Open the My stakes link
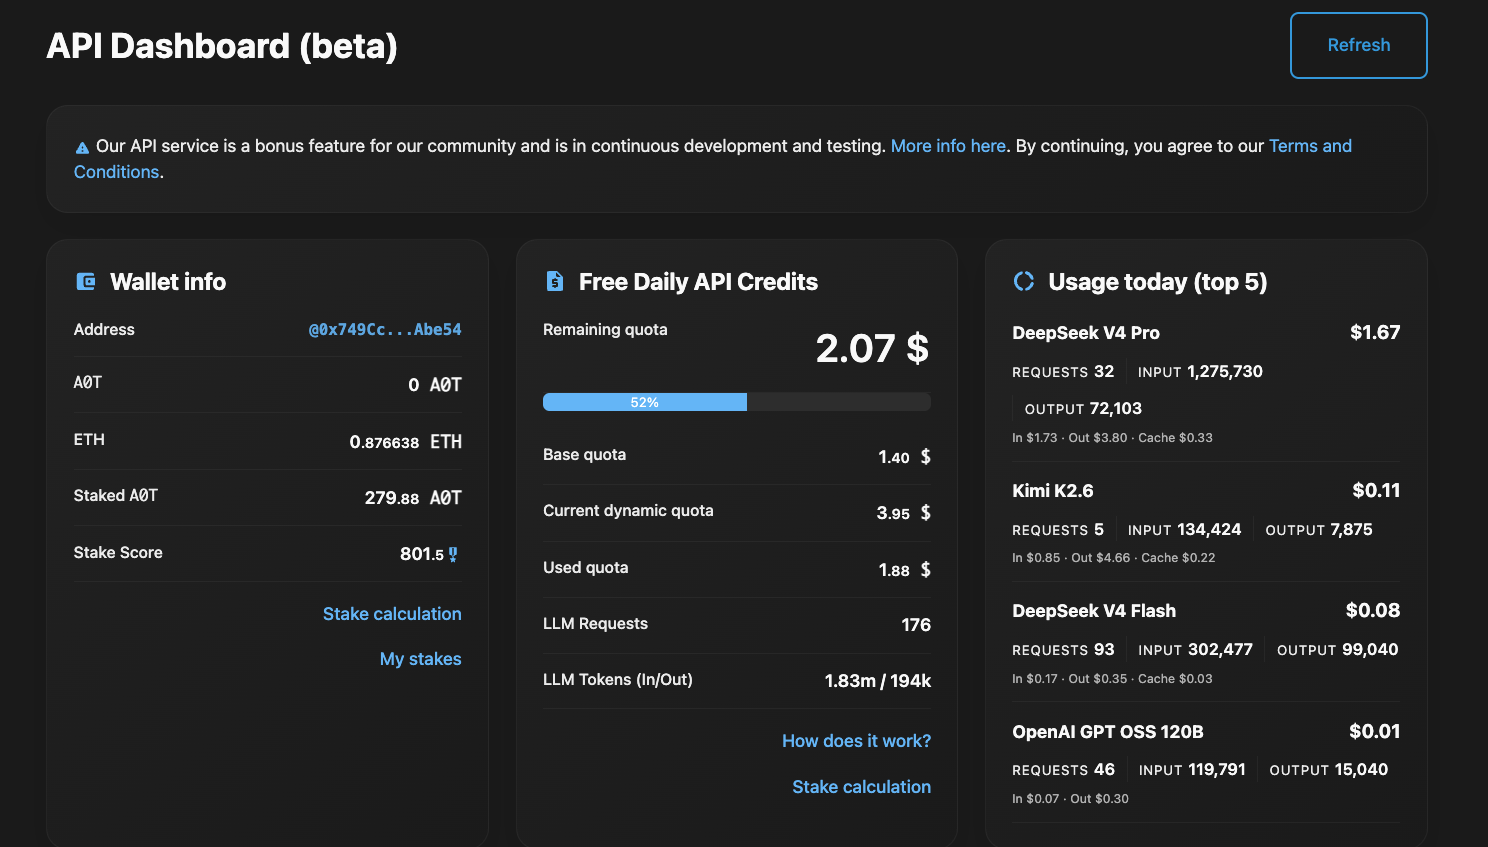Screen dimensions: 1488x847 (420, 659)
